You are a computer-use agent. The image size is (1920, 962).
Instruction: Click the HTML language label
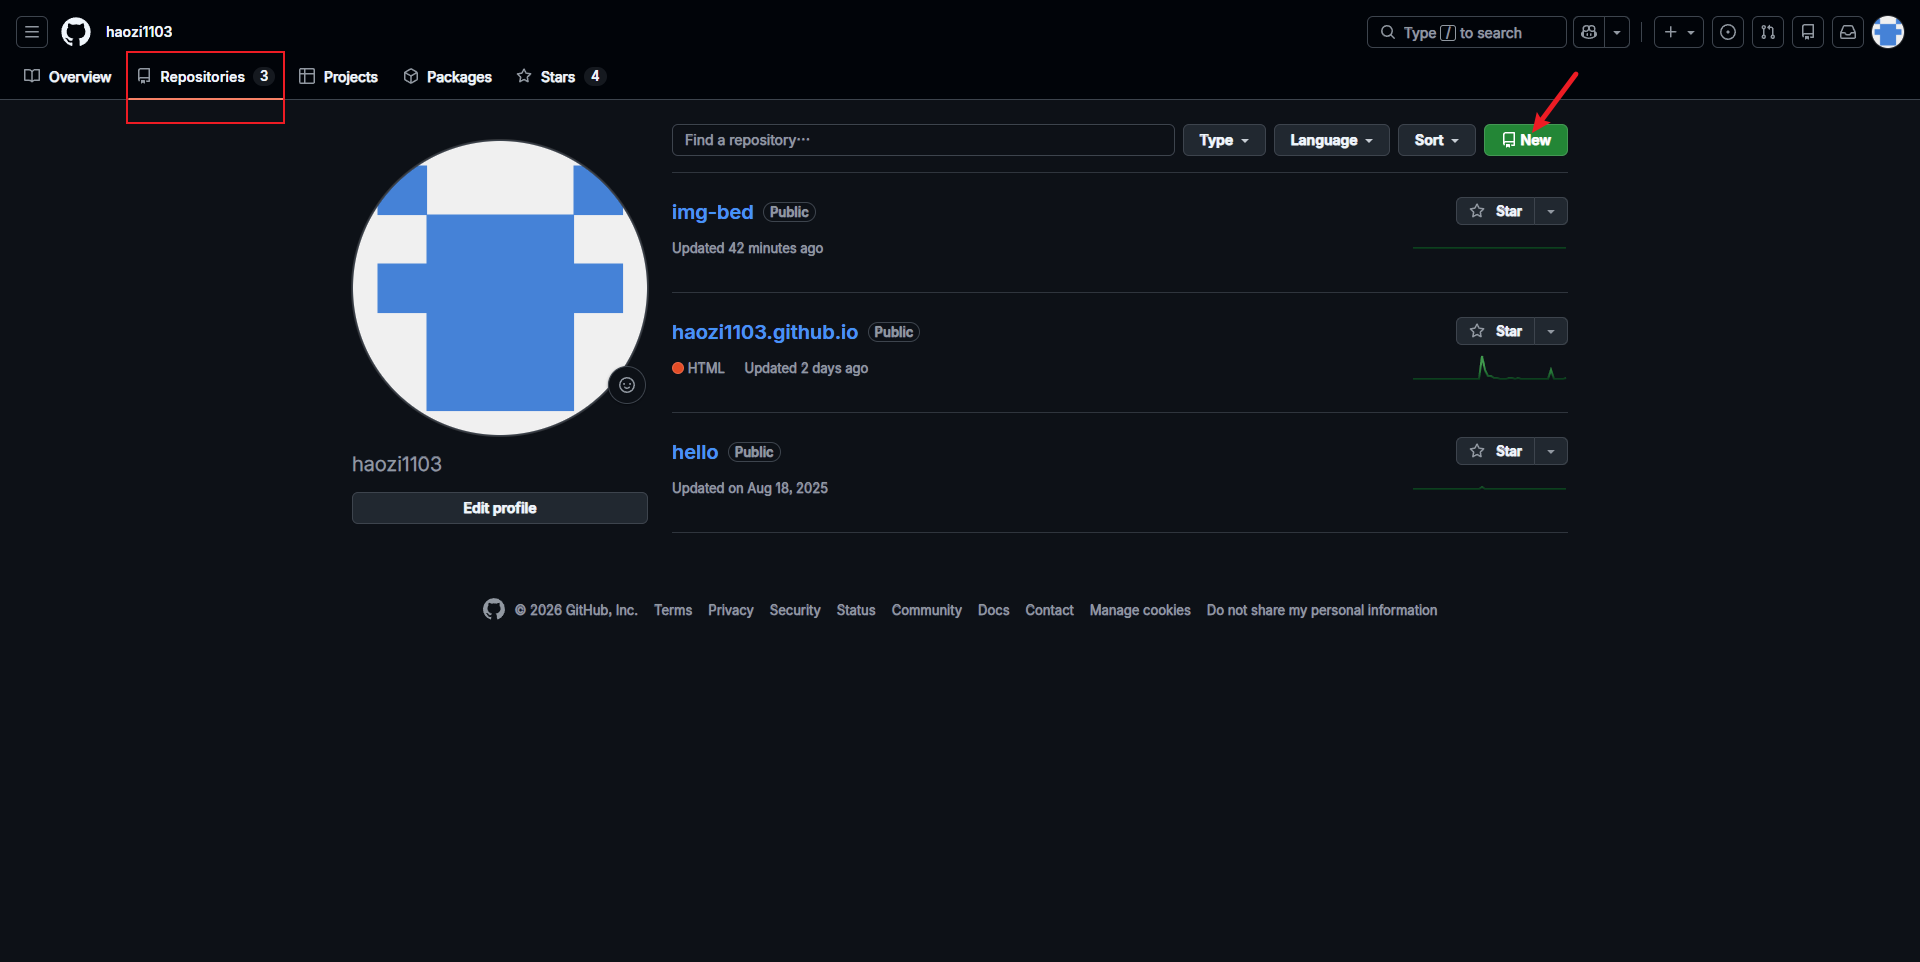coord(706,368)
